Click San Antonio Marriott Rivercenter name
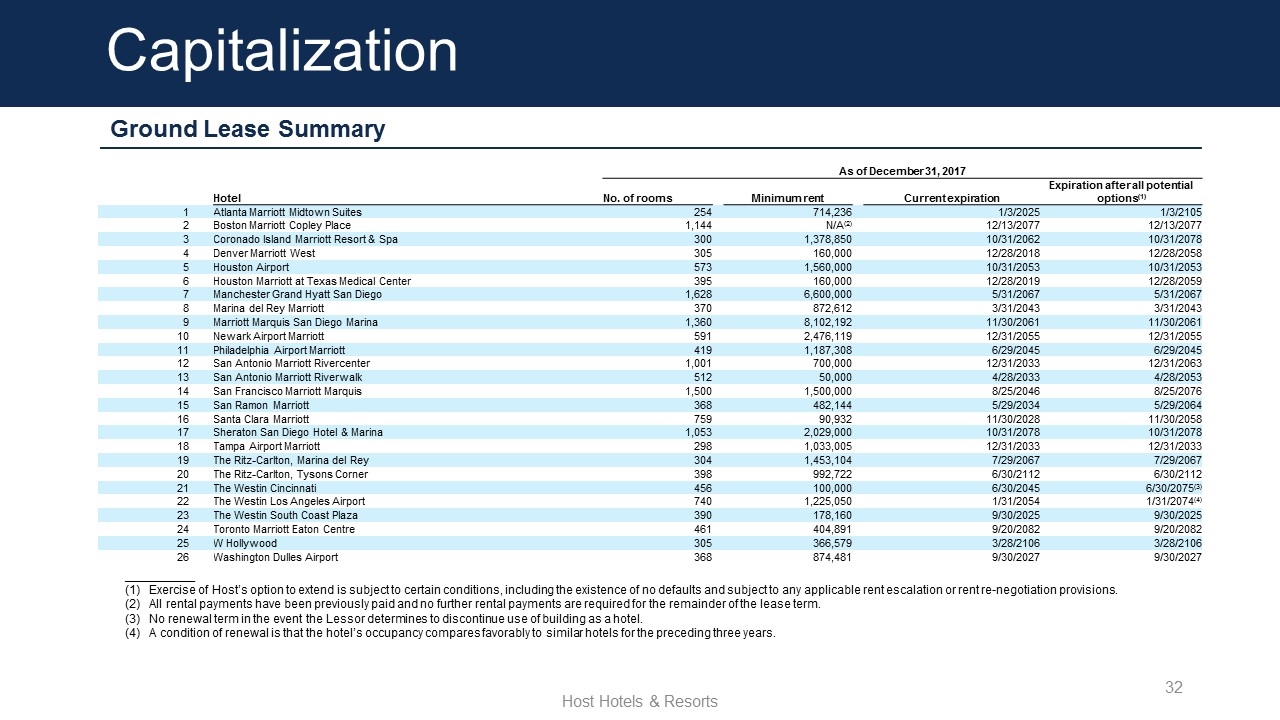 coord(291,364)
